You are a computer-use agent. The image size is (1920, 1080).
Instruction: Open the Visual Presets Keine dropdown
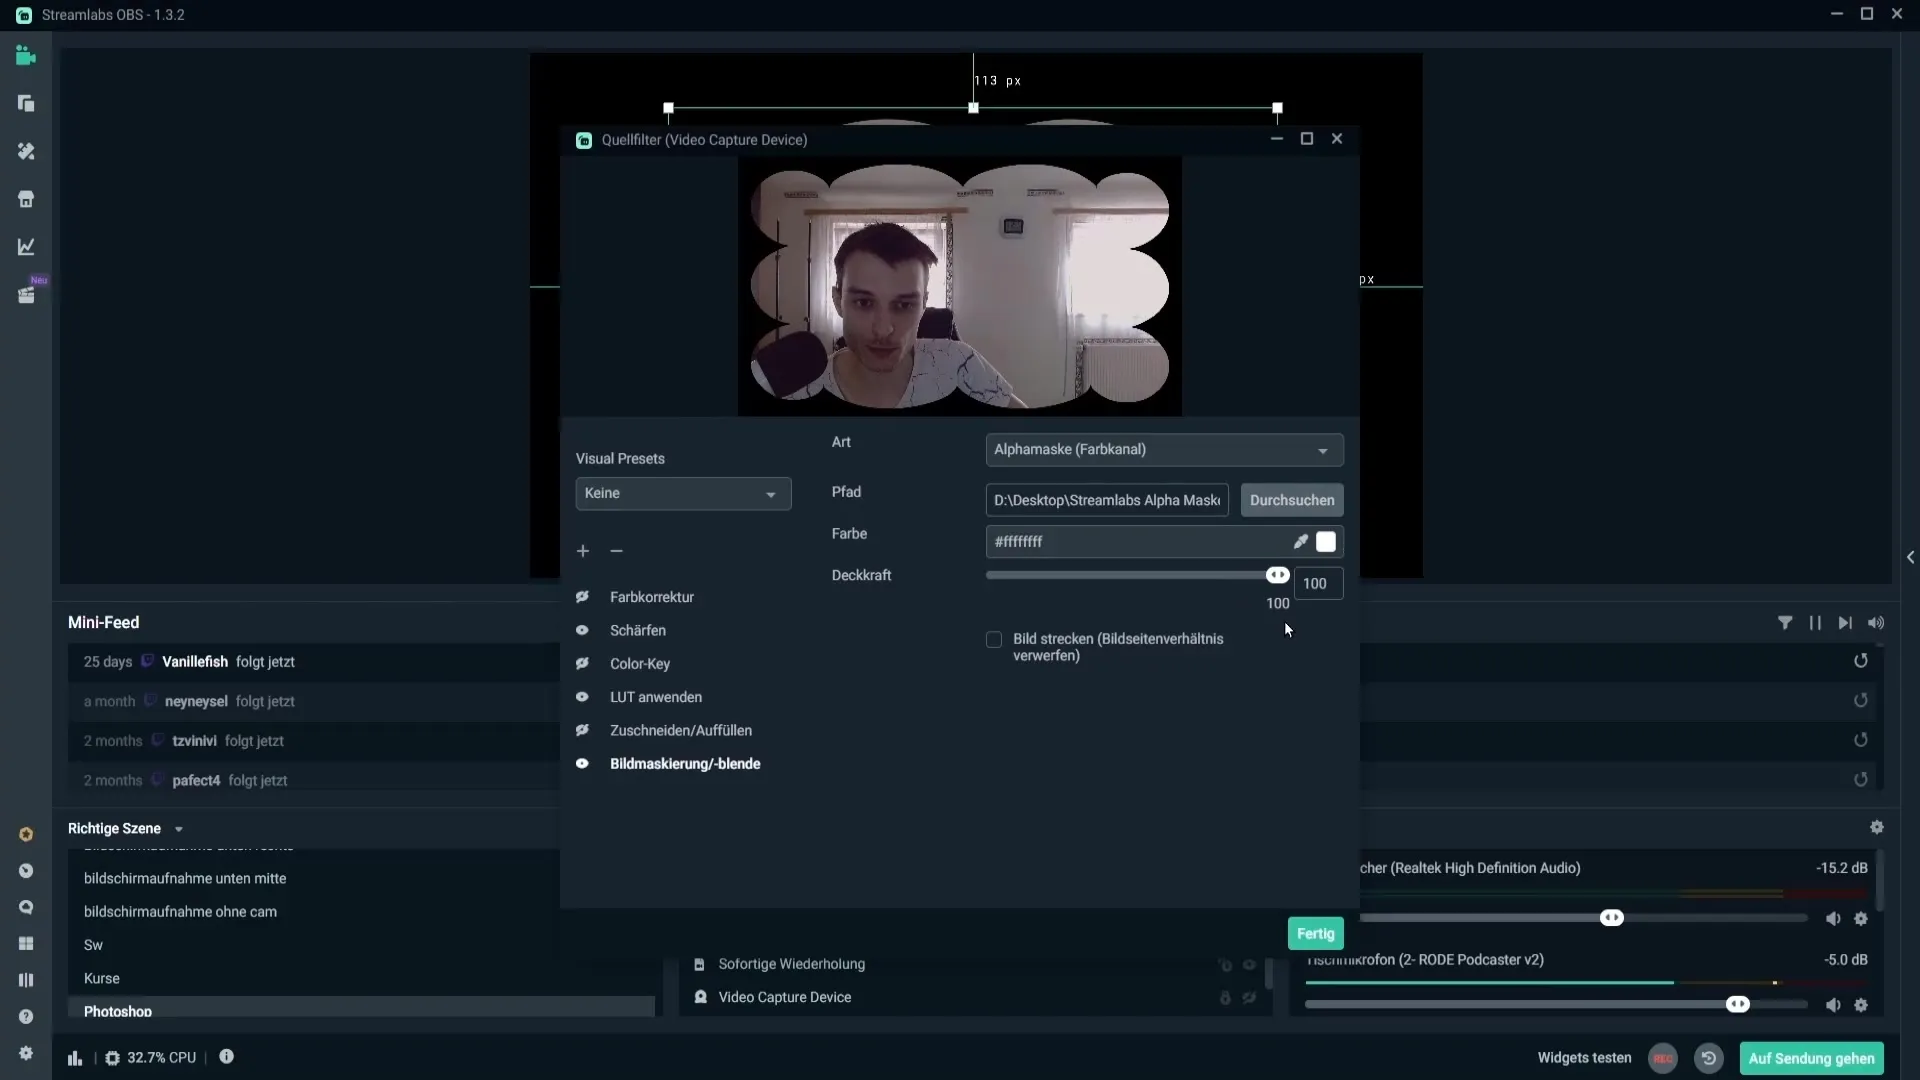click(x=683, y=494)
